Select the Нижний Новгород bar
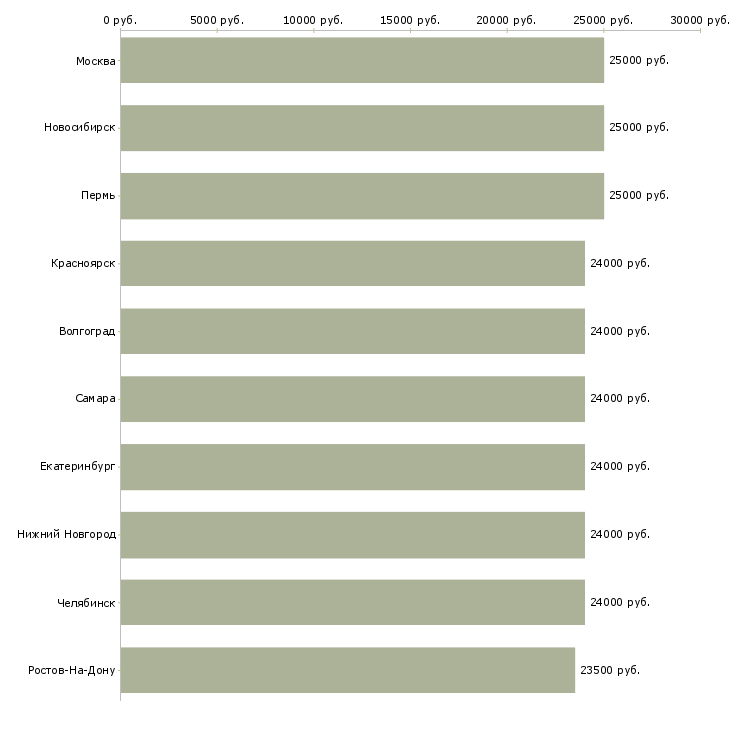 pyautogui.click(x=352, y=534)
